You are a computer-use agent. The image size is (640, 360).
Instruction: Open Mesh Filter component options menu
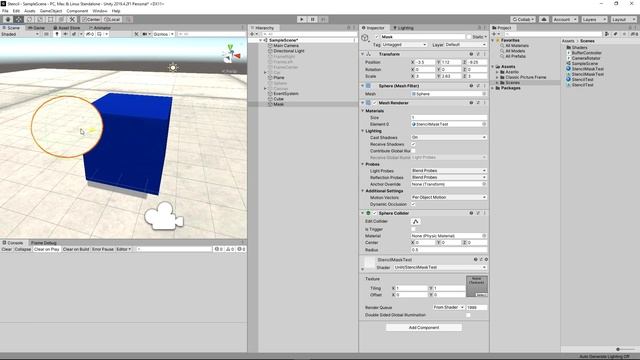(x=484, y=86)
